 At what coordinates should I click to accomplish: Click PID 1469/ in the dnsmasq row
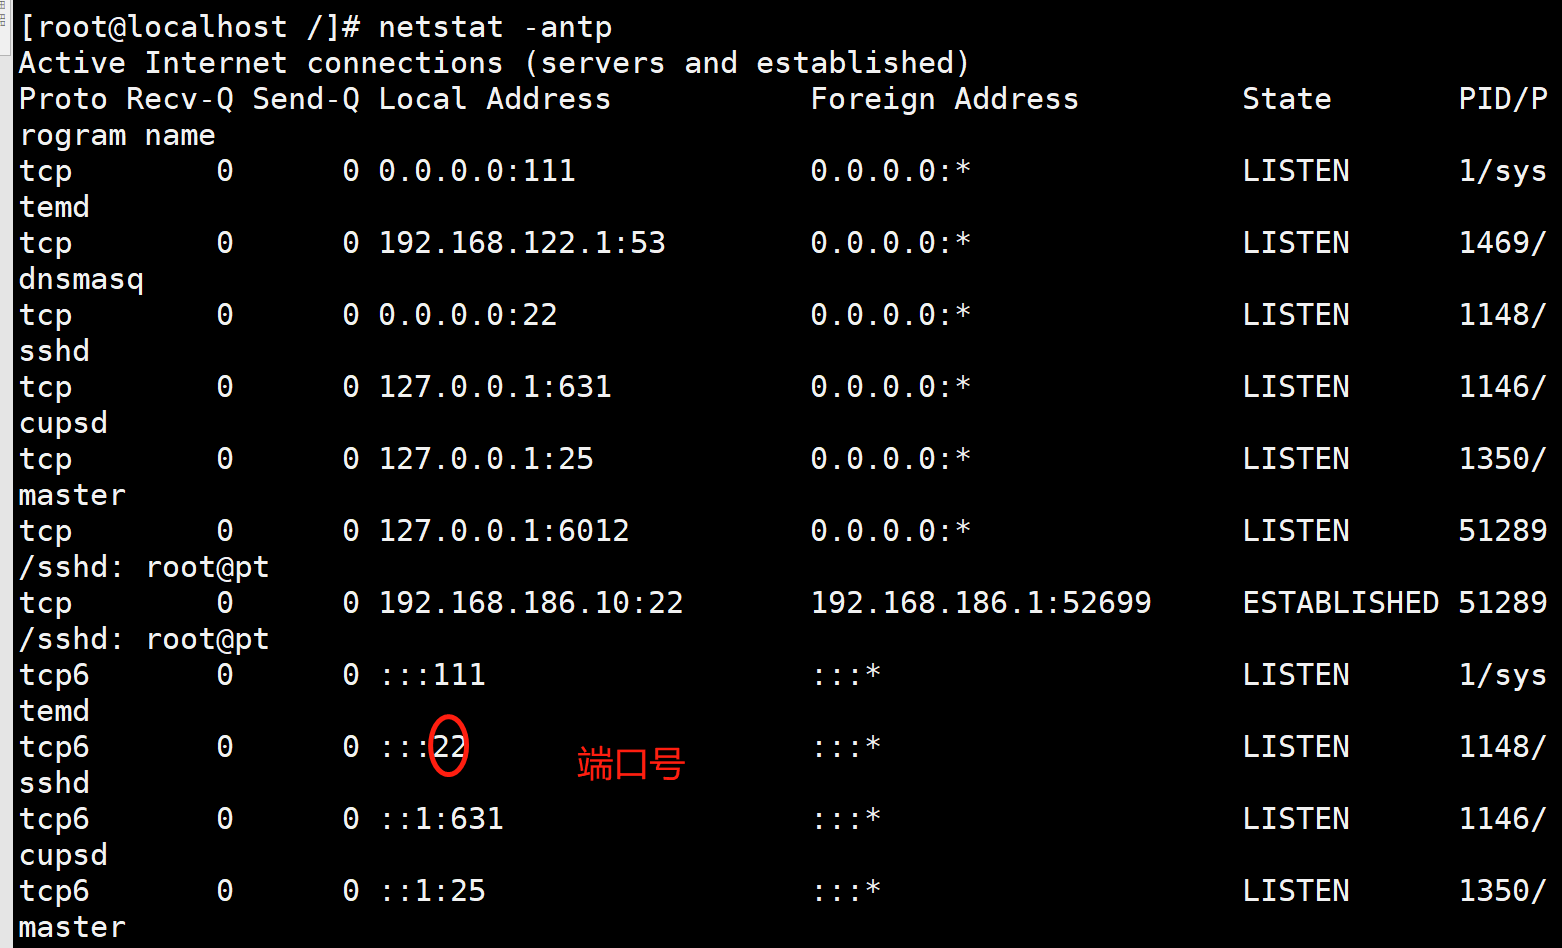point(1503,243)
